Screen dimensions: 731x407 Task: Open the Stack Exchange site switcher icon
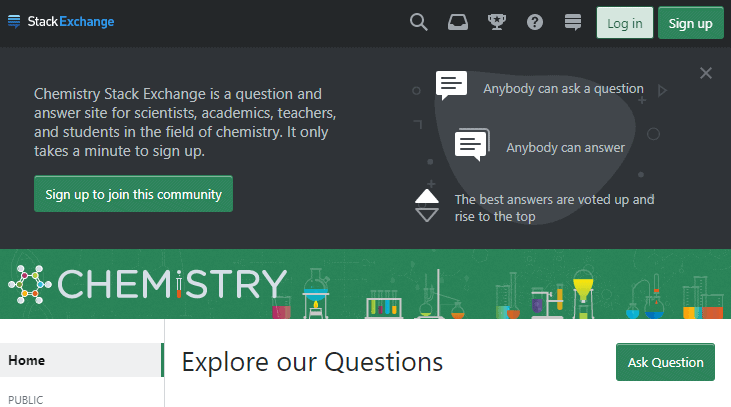(573, 22)
